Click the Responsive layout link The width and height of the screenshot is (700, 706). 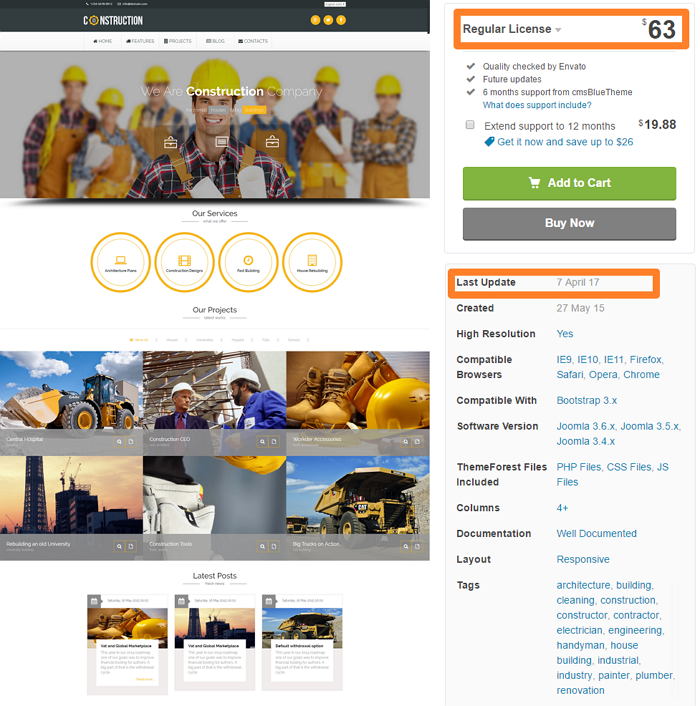coord(583,559)
